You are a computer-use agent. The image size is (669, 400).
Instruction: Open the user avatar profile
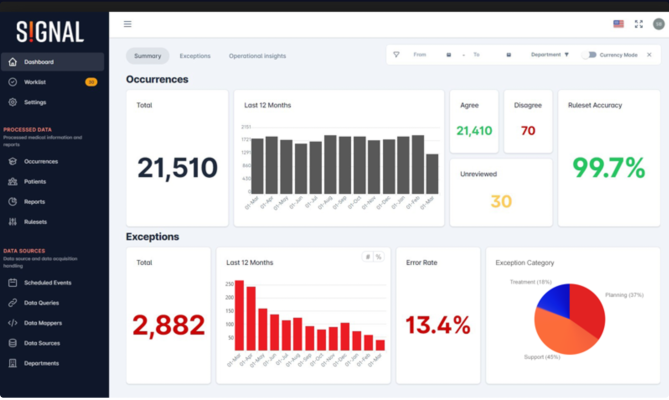pyautogui.click(x=658, y=24)
